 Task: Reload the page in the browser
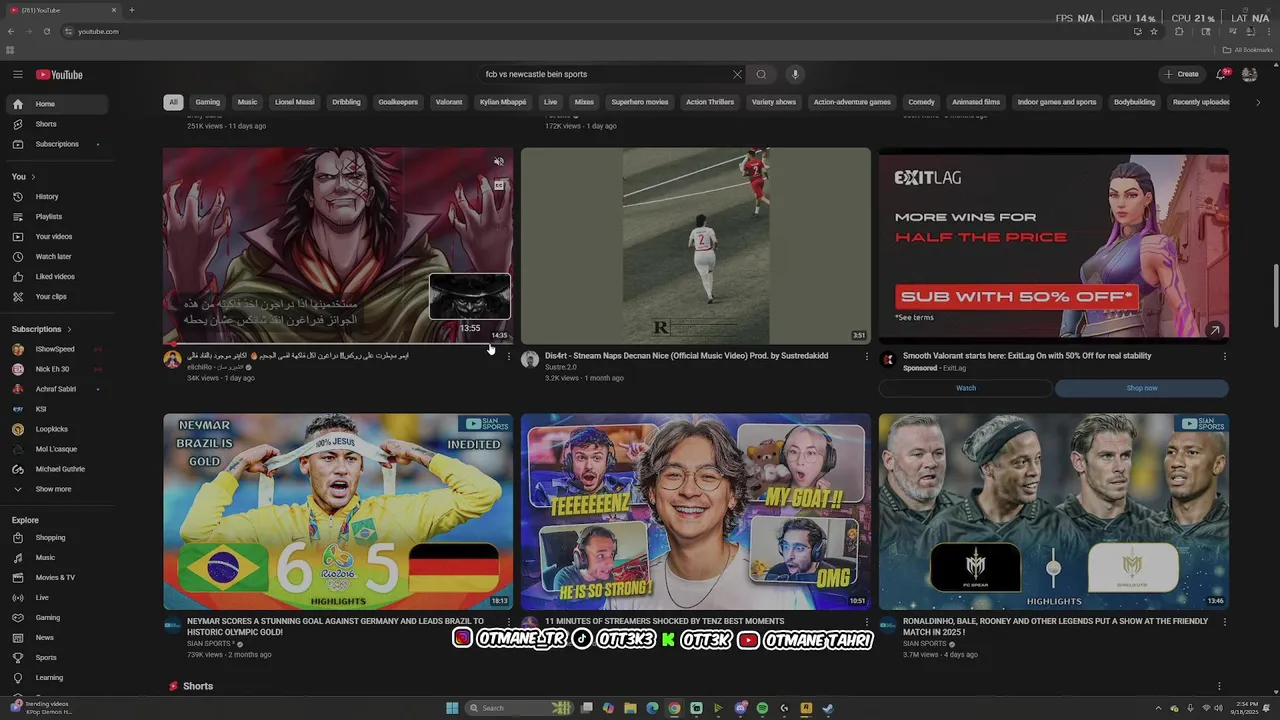pyautogui.click(x=46, y=31)
